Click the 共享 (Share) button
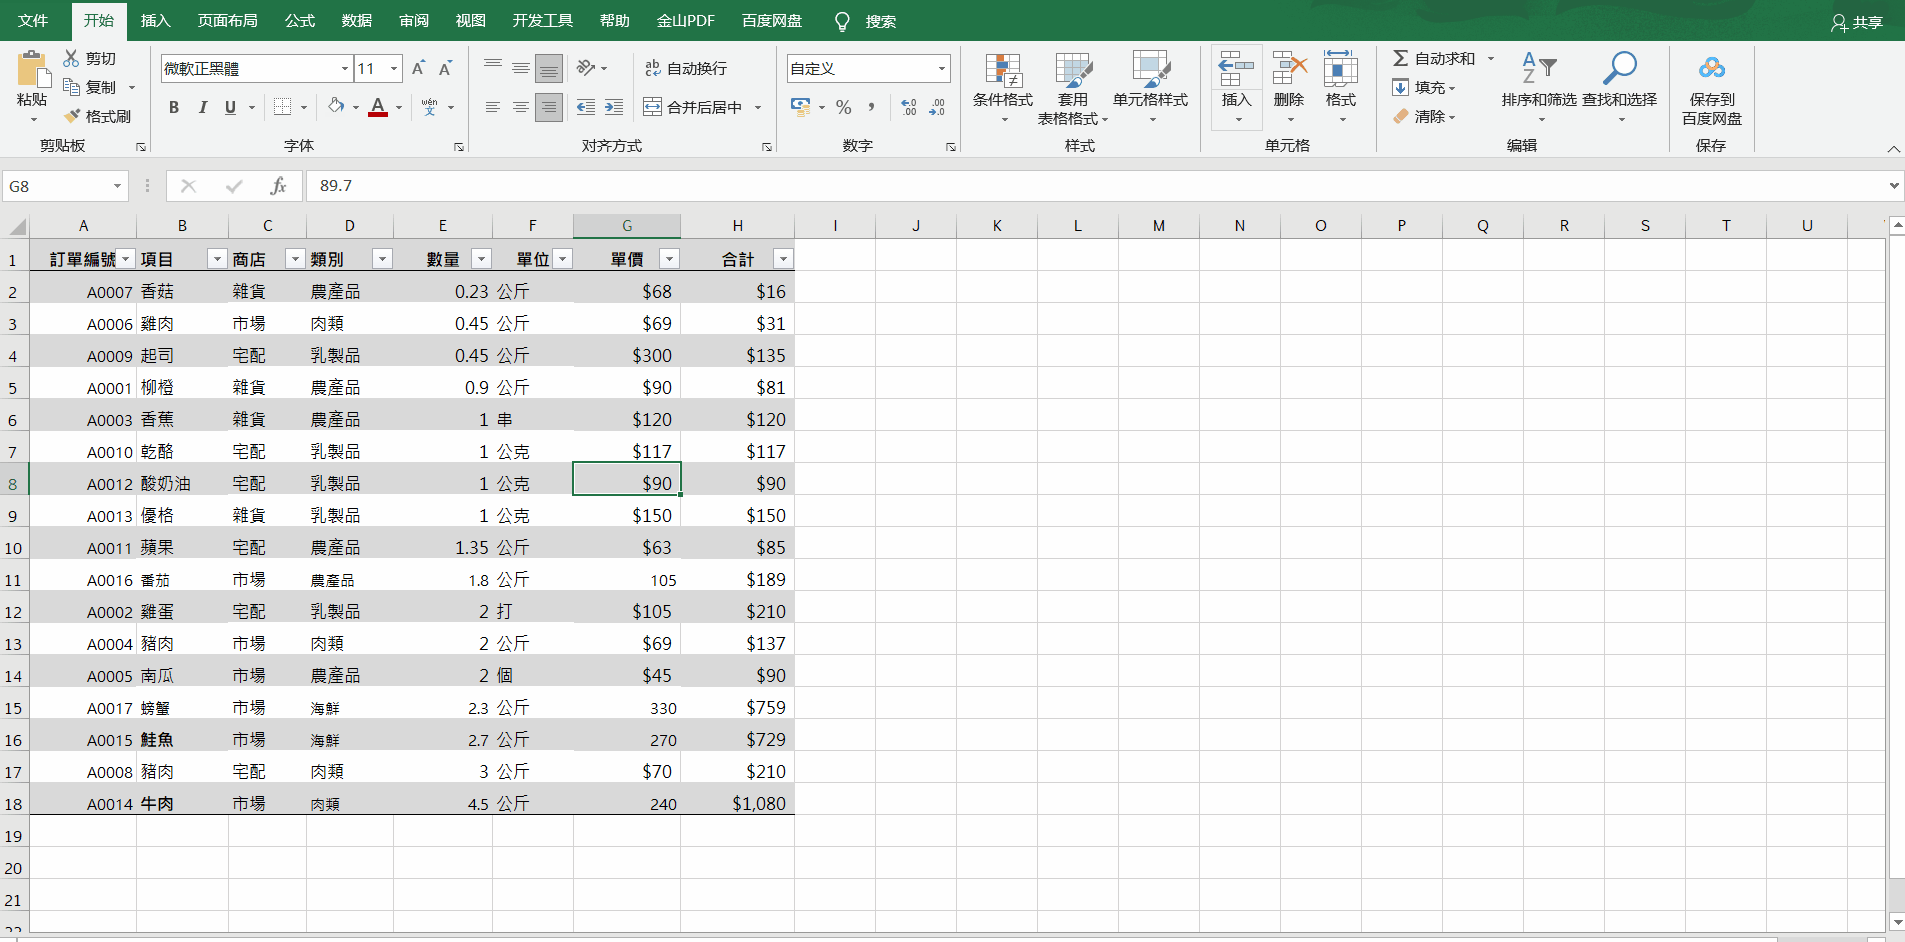1905x942 pixels. click(1857, 22)
